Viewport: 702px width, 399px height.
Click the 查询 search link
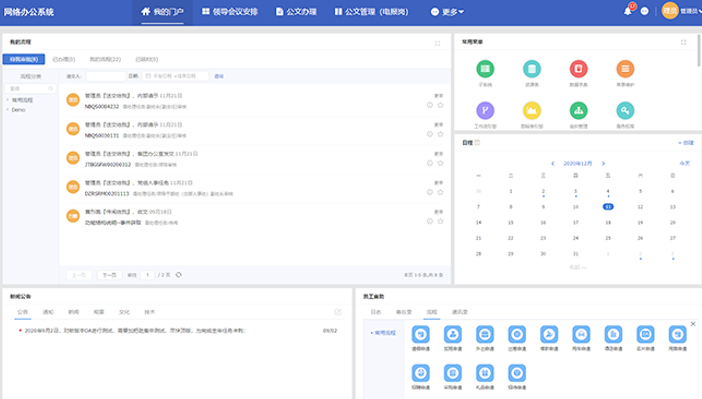click(219, 76)
